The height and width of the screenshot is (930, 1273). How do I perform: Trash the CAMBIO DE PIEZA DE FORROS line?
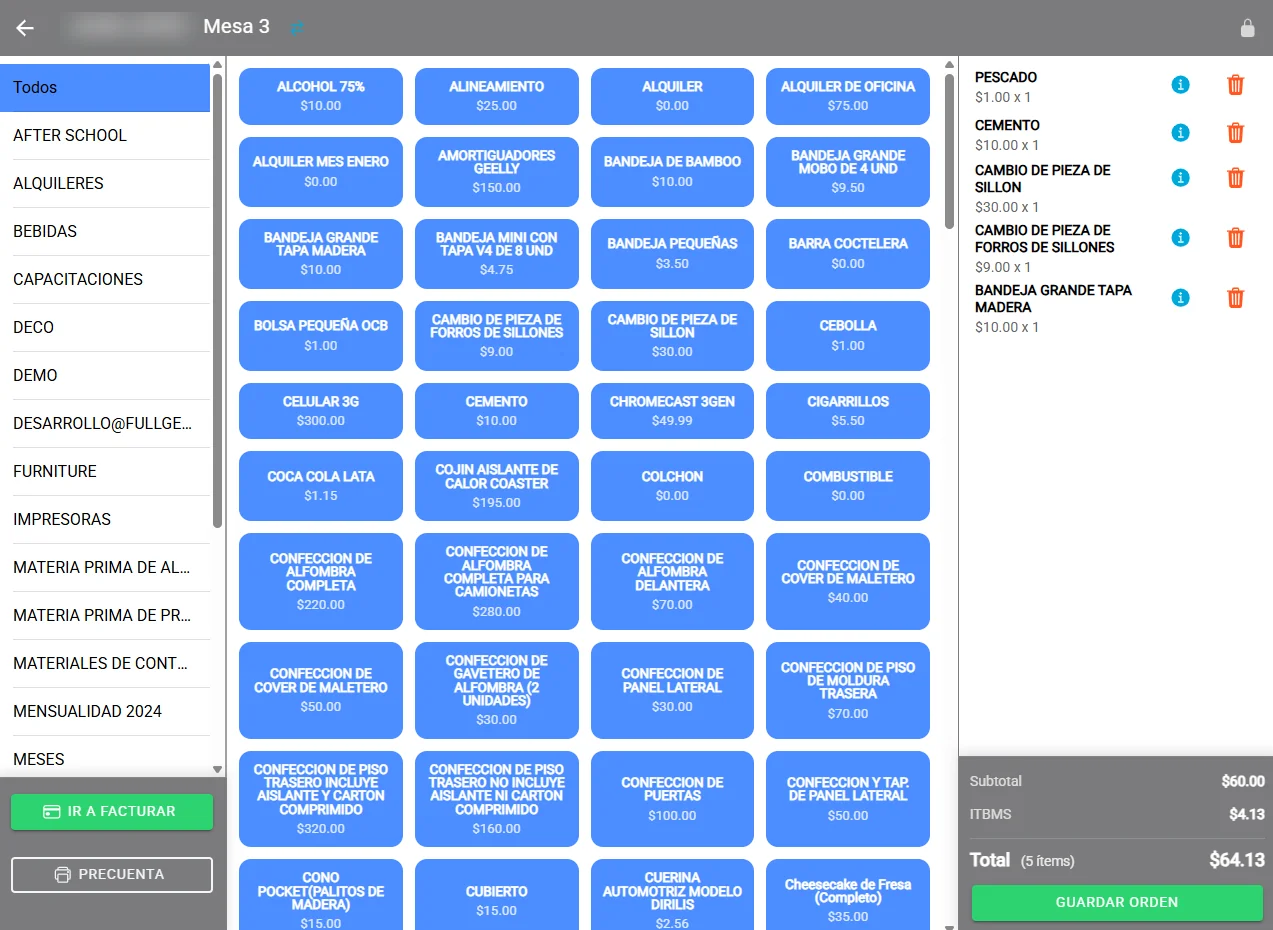1235,238
